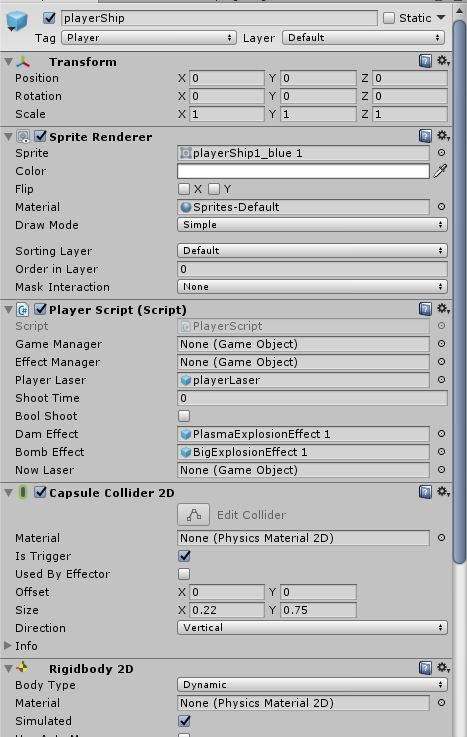Pick color with the eyedropper tool
This screenshot has height=737, width=467.
point(440,171)
